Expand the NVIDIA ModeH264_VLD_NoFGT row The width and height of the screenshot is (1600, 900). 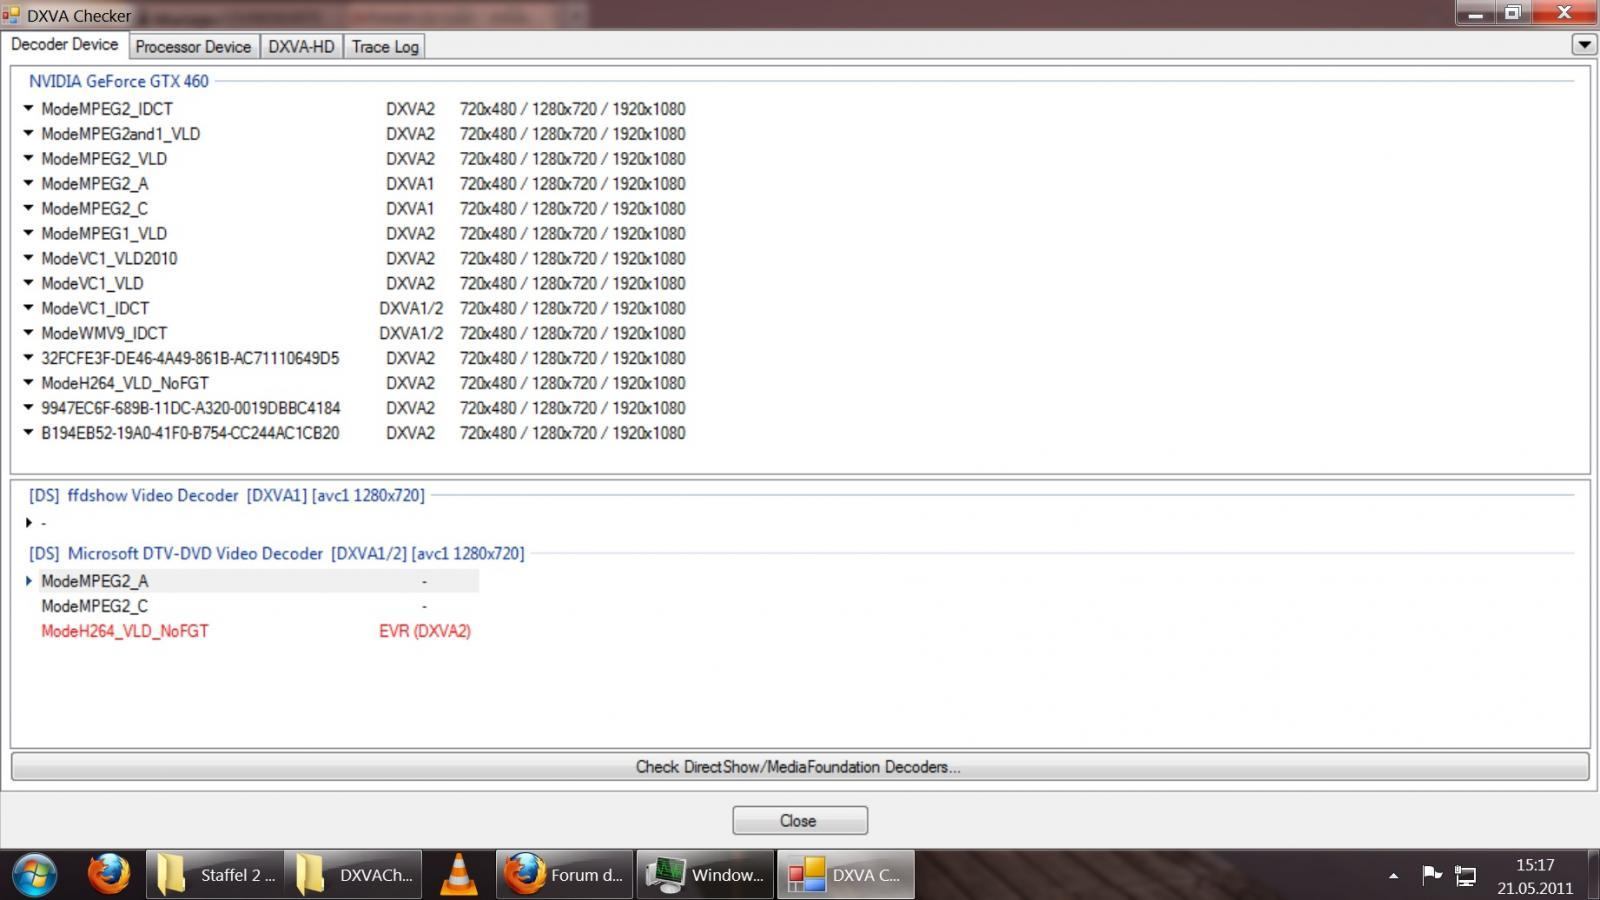coord(28,383)
